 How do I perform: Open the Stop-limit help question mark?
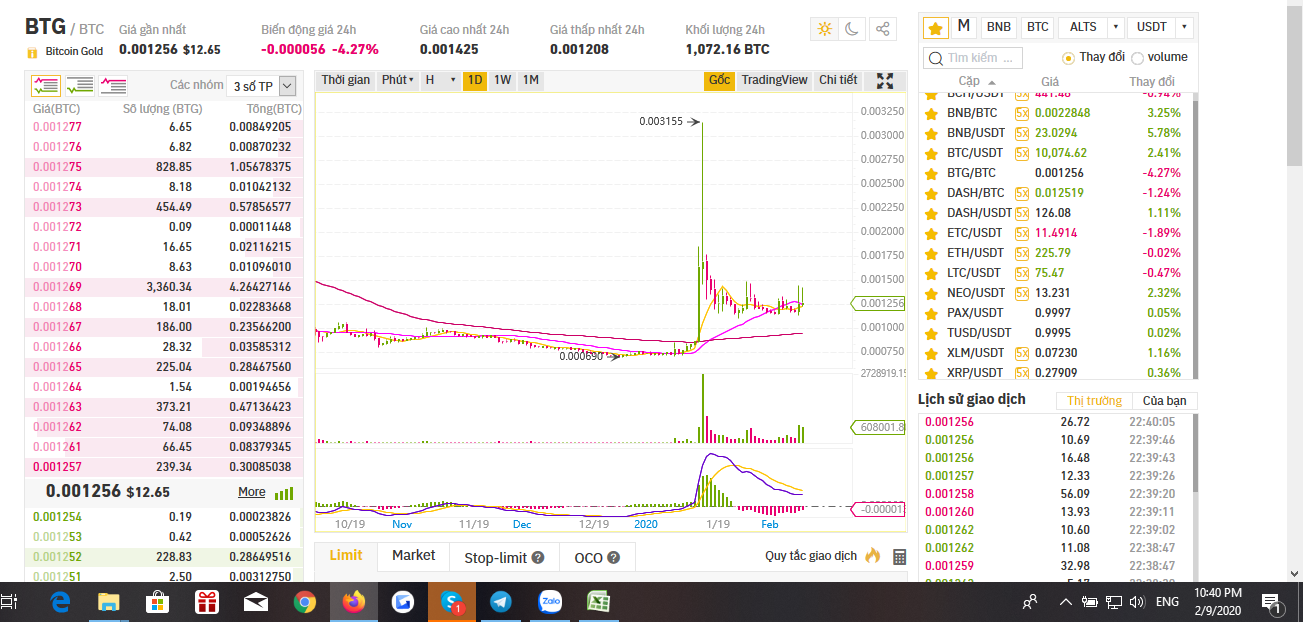[x=538, y=558]
